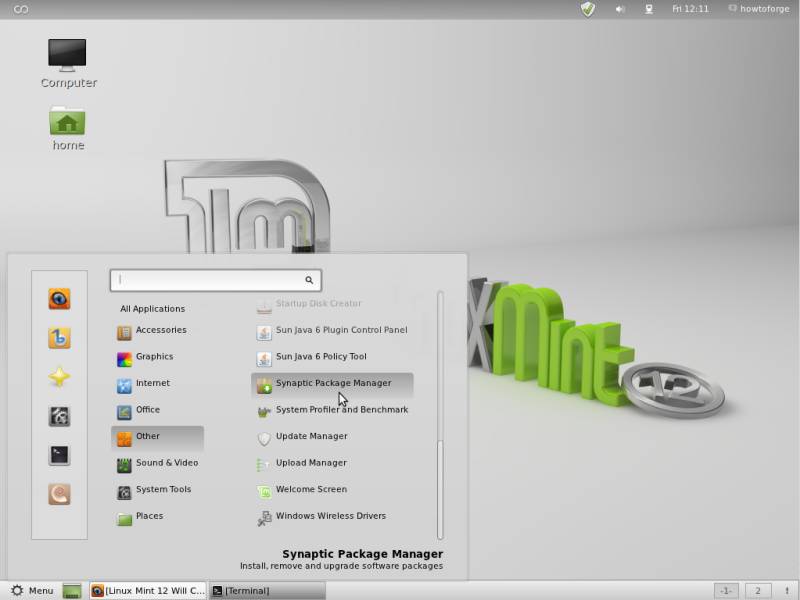Image resolution: width=800 pixels, height=600 pixels.
Task: Switch to the Terminal taskbar window
Action: point(267,591)
